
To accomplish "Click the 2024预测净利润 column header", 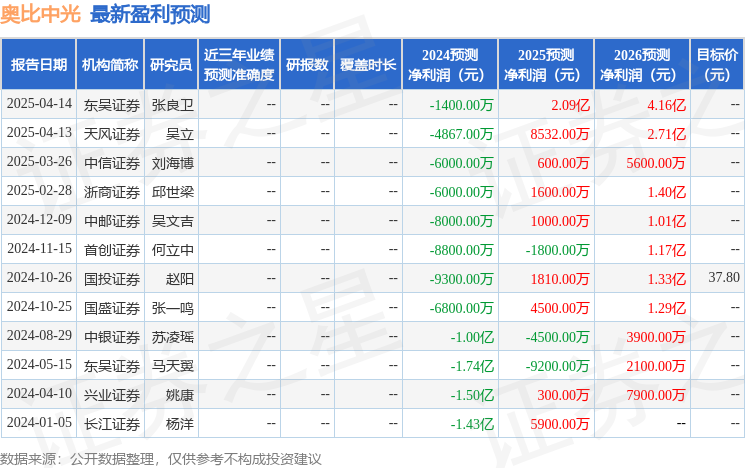I will (449, 64).
